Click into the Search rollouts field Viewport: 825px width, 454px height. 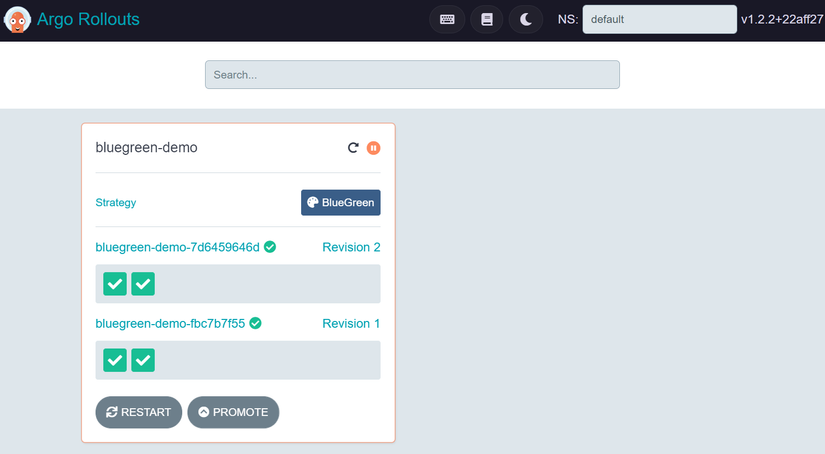[x=412, y=75]
